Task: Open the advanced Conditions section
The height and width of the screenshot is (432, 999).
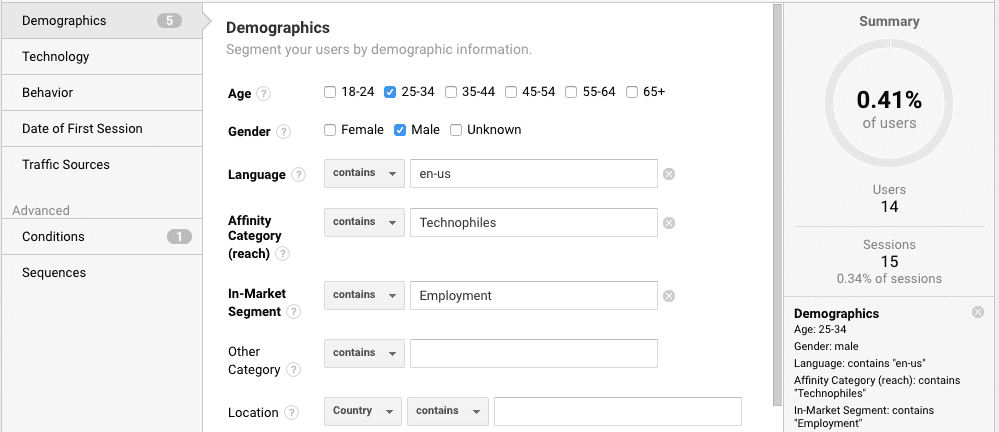Action: [x=101, y=236]
